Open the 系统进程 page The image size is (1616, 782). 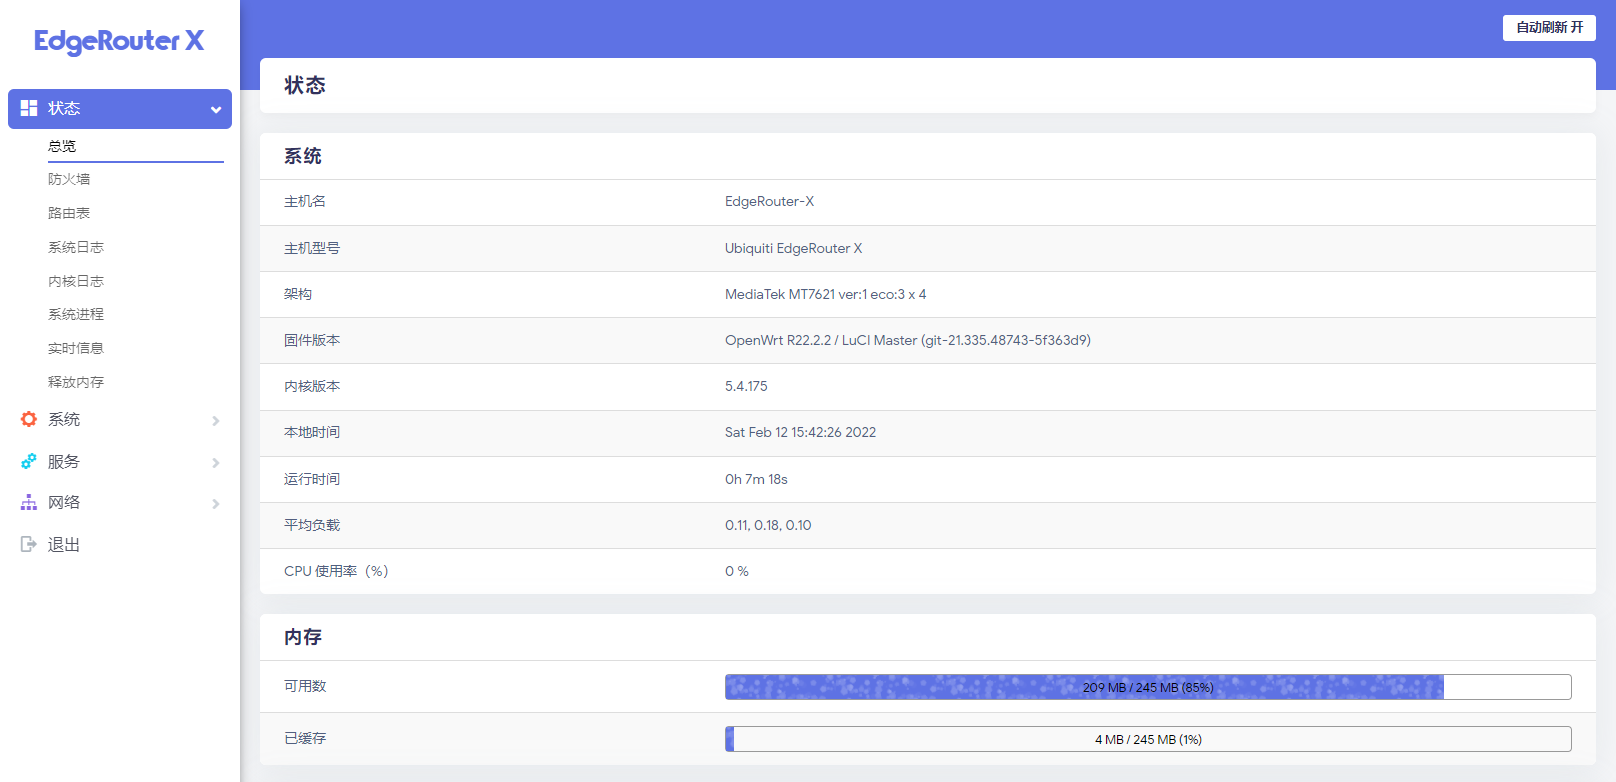[76, 314]
